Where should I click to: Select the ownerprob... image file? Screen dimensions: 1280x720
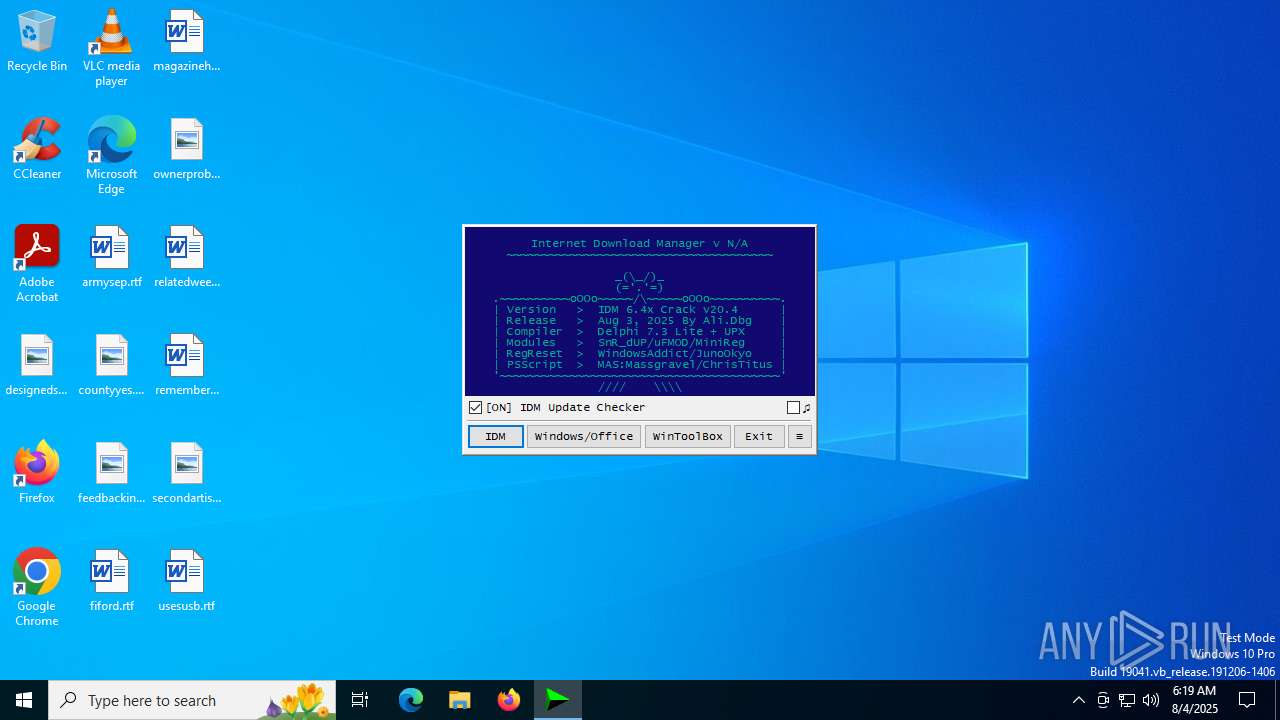click(x=186, y=150)
